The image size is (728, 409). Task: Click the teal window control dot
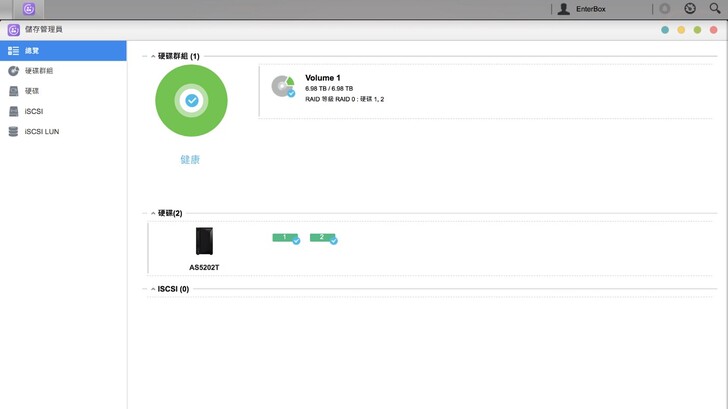click(665, 30)
